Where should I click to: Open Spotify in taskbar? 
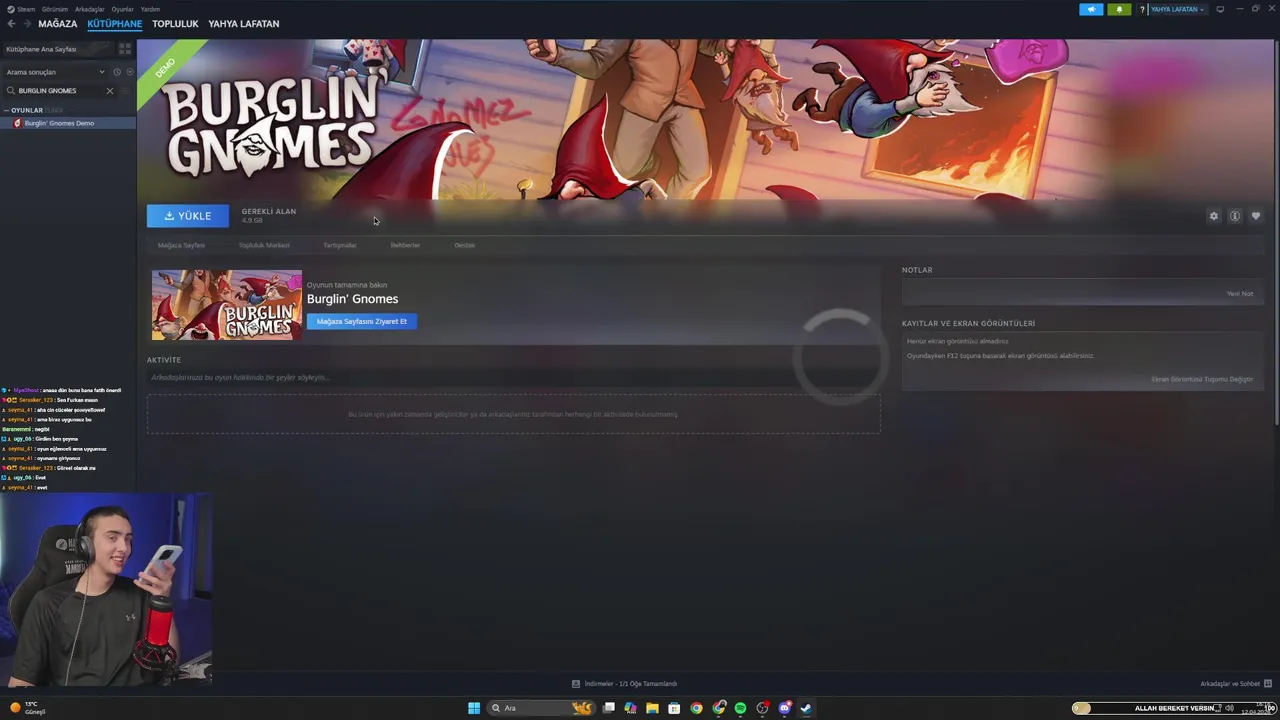(740, 708)
